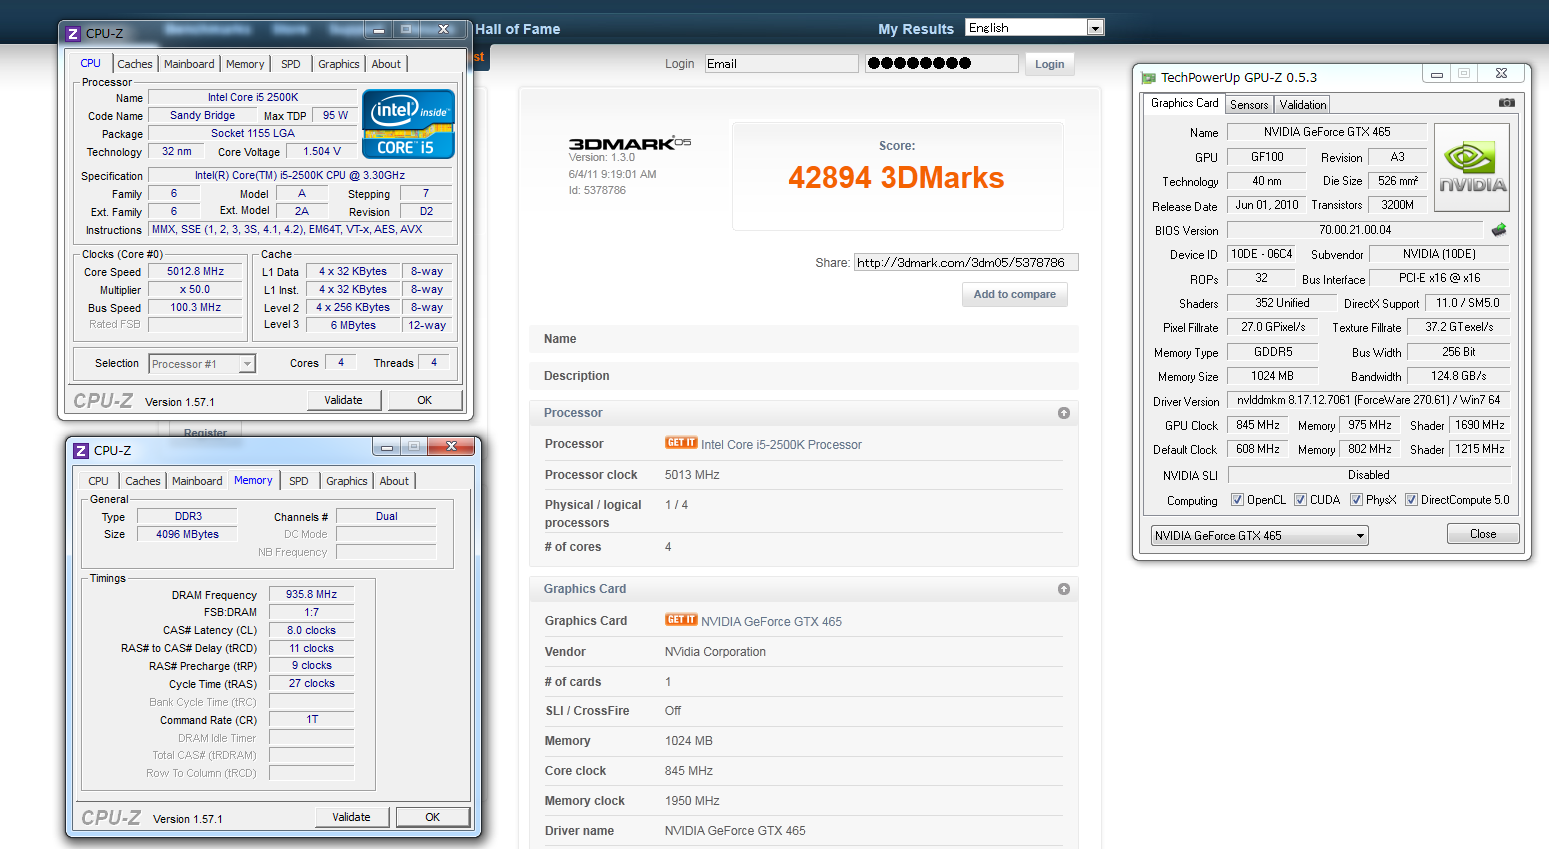The height and width of the screenshot is (849, 1549).
Task: Click the password input field
Action: pyautogui.click(x=942, y=64)
